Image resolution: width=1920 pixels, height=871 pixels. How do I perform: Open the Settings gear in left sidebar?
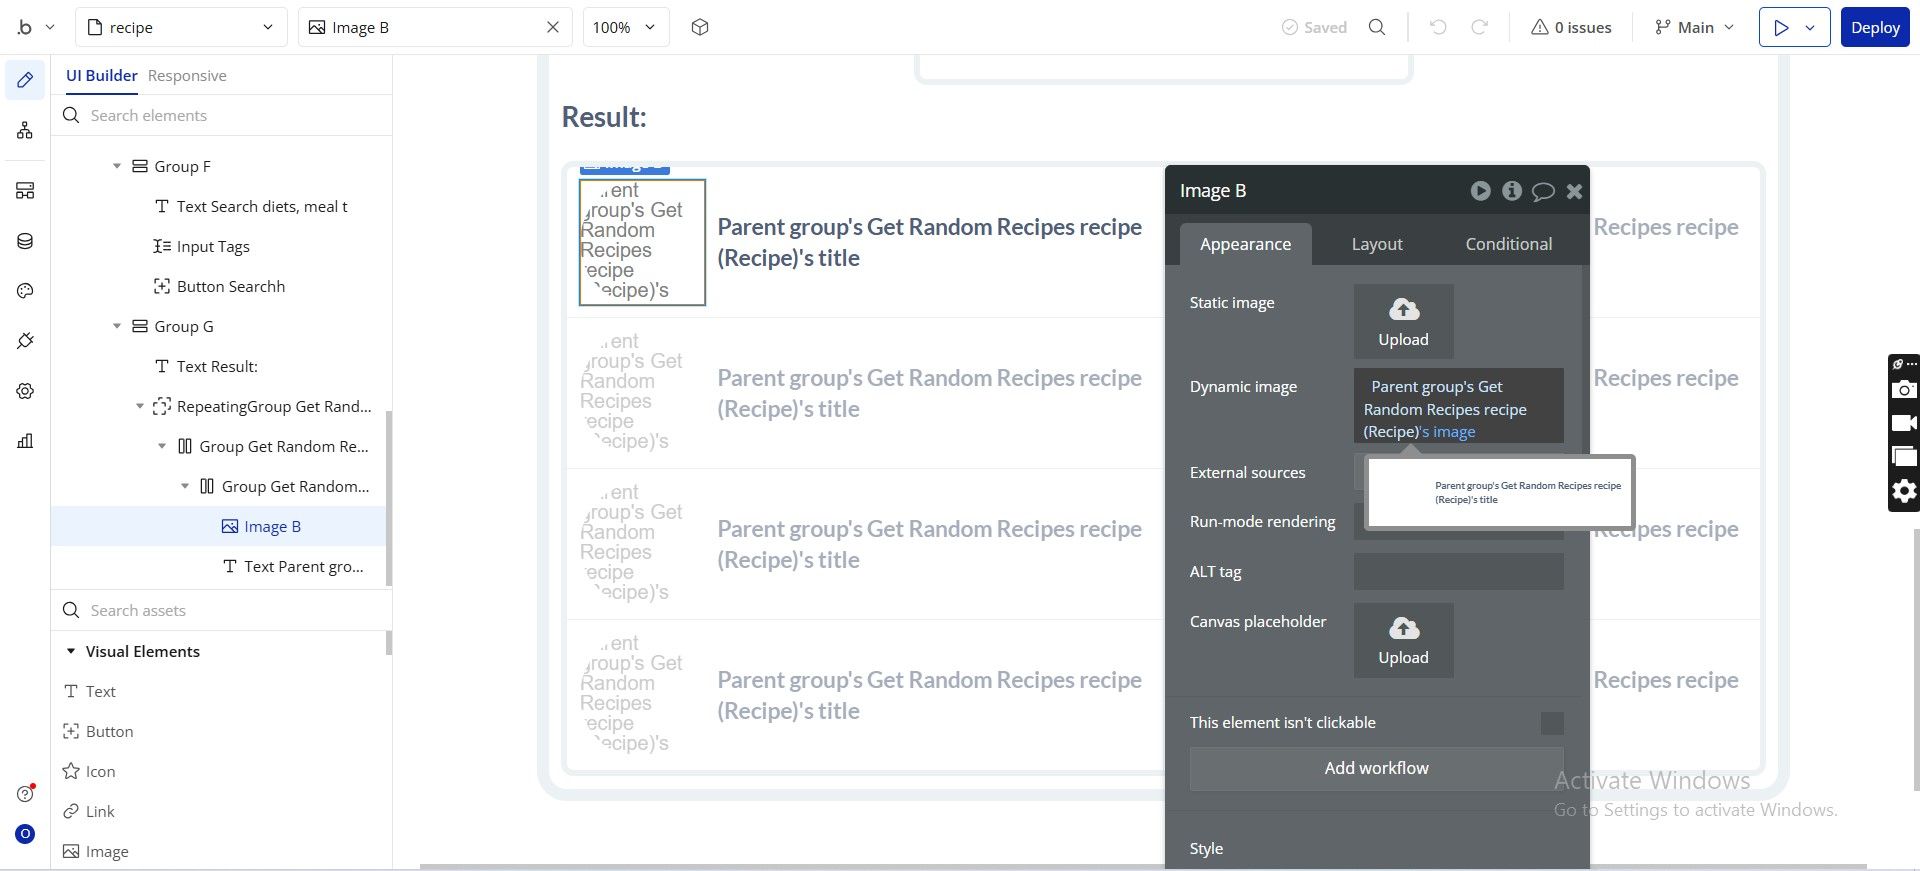coord(25,391)
